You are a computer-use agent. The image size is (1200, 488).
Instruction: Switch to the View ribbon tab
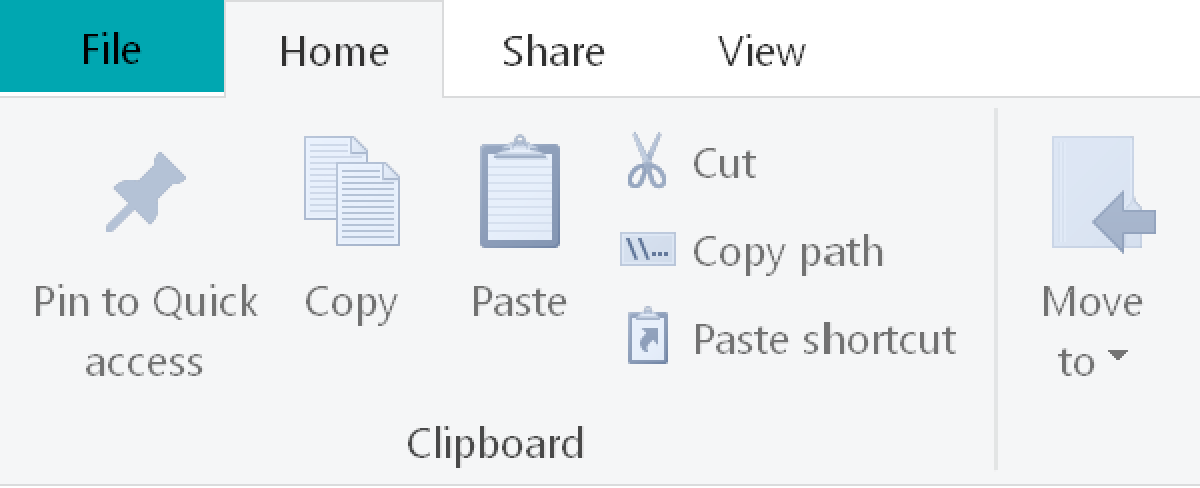pyautogui.click(x=762, y=50)
